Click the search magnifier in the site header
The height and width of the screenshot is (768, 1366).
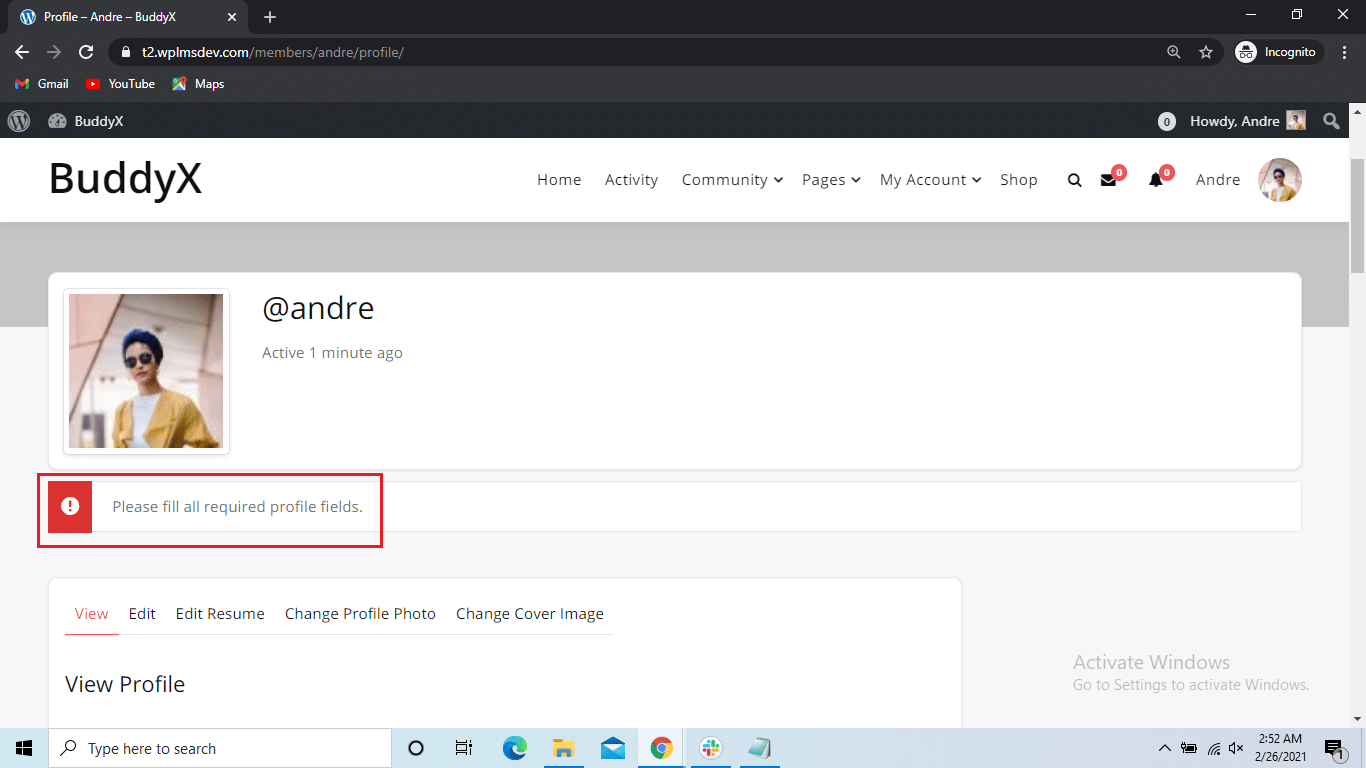[x=1074, y=180]
